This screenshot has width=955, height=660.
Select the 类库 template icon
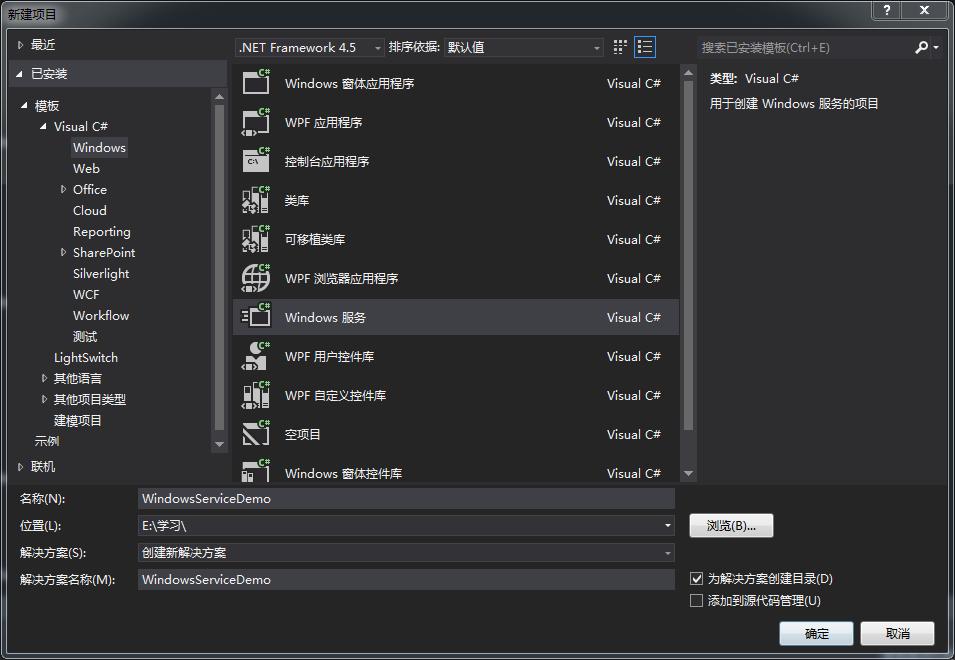click(x=256, y=200)
